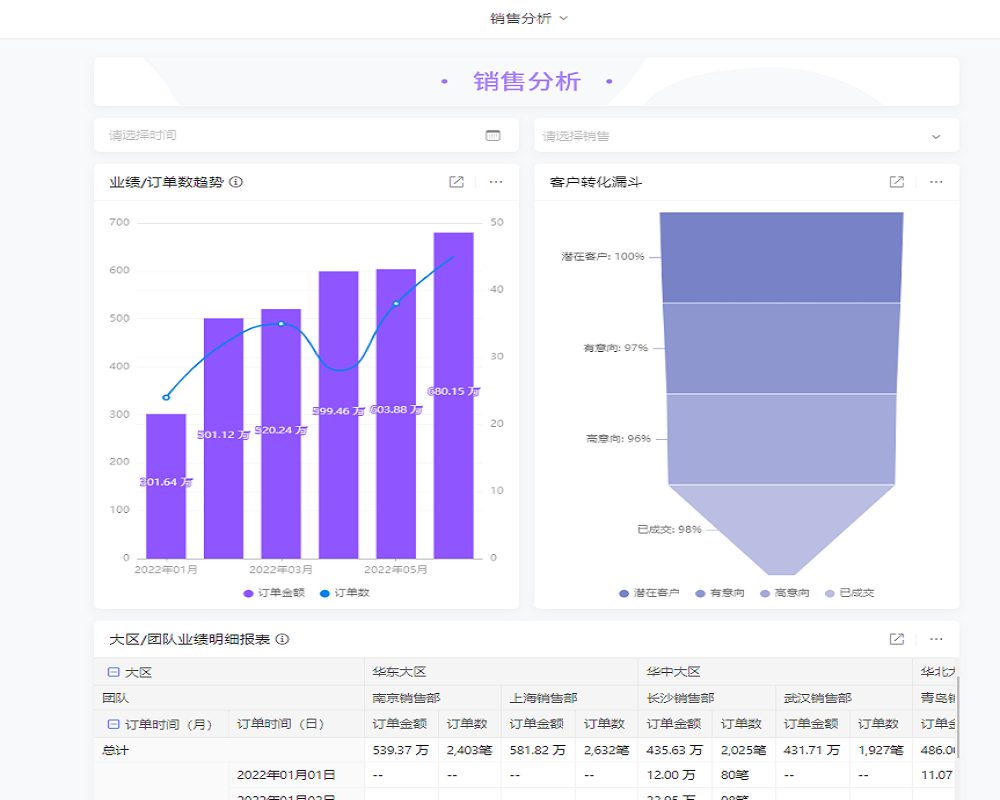Viewport: 1000px width, 800px height.
Task: Click the more options icon on 客户转化漏斗 card
Action: point(936,182)
